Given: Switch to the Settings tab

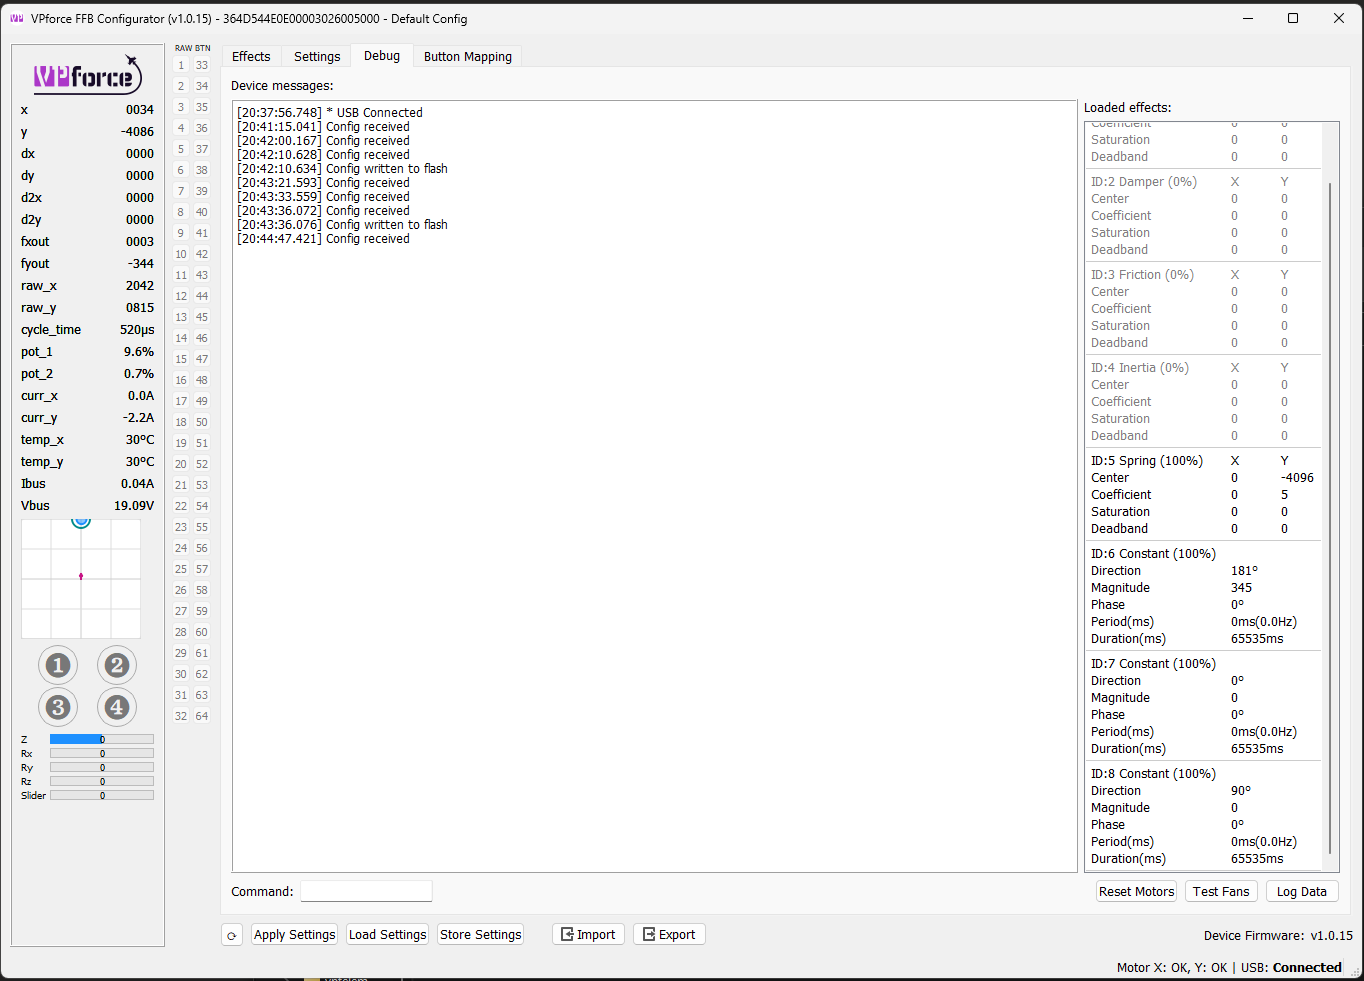Looking at the screenshot, I should pyautogui.click(x=317, y=57).
